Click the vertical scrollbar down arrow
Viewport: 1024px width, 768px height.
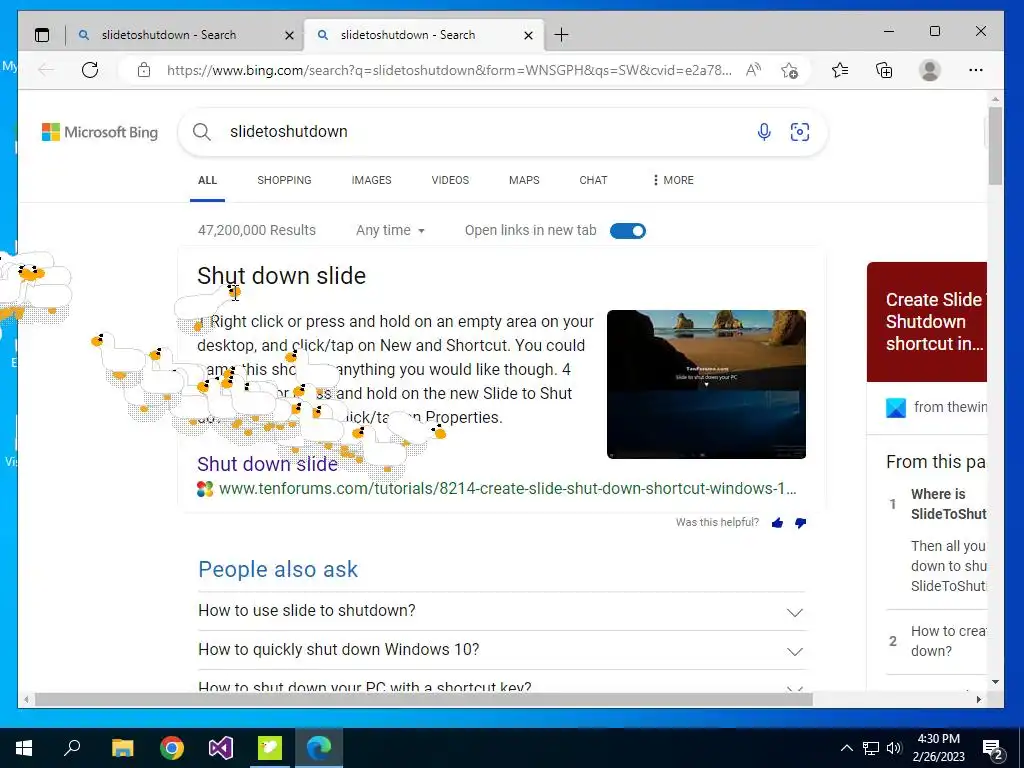coord(995,682)
